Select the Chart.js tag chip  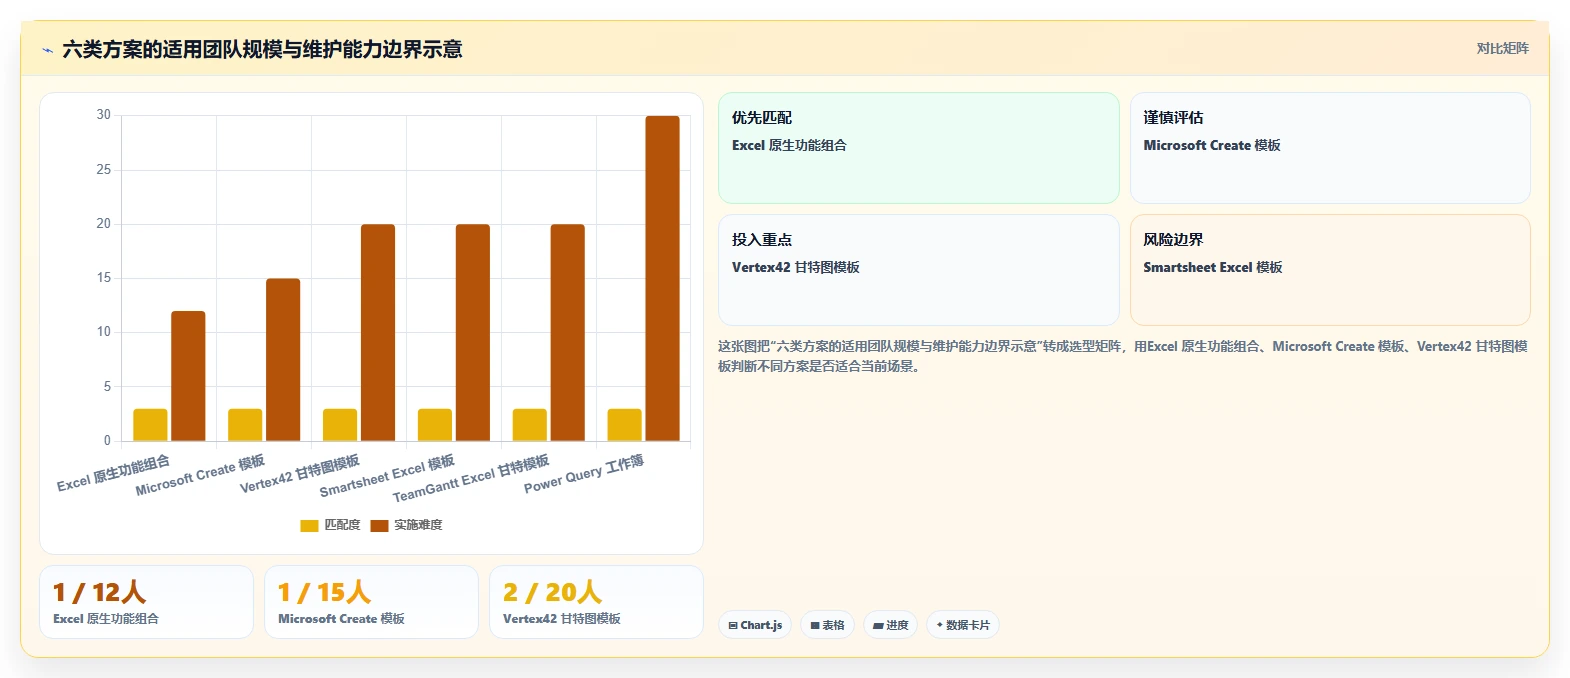click(755, 625)
